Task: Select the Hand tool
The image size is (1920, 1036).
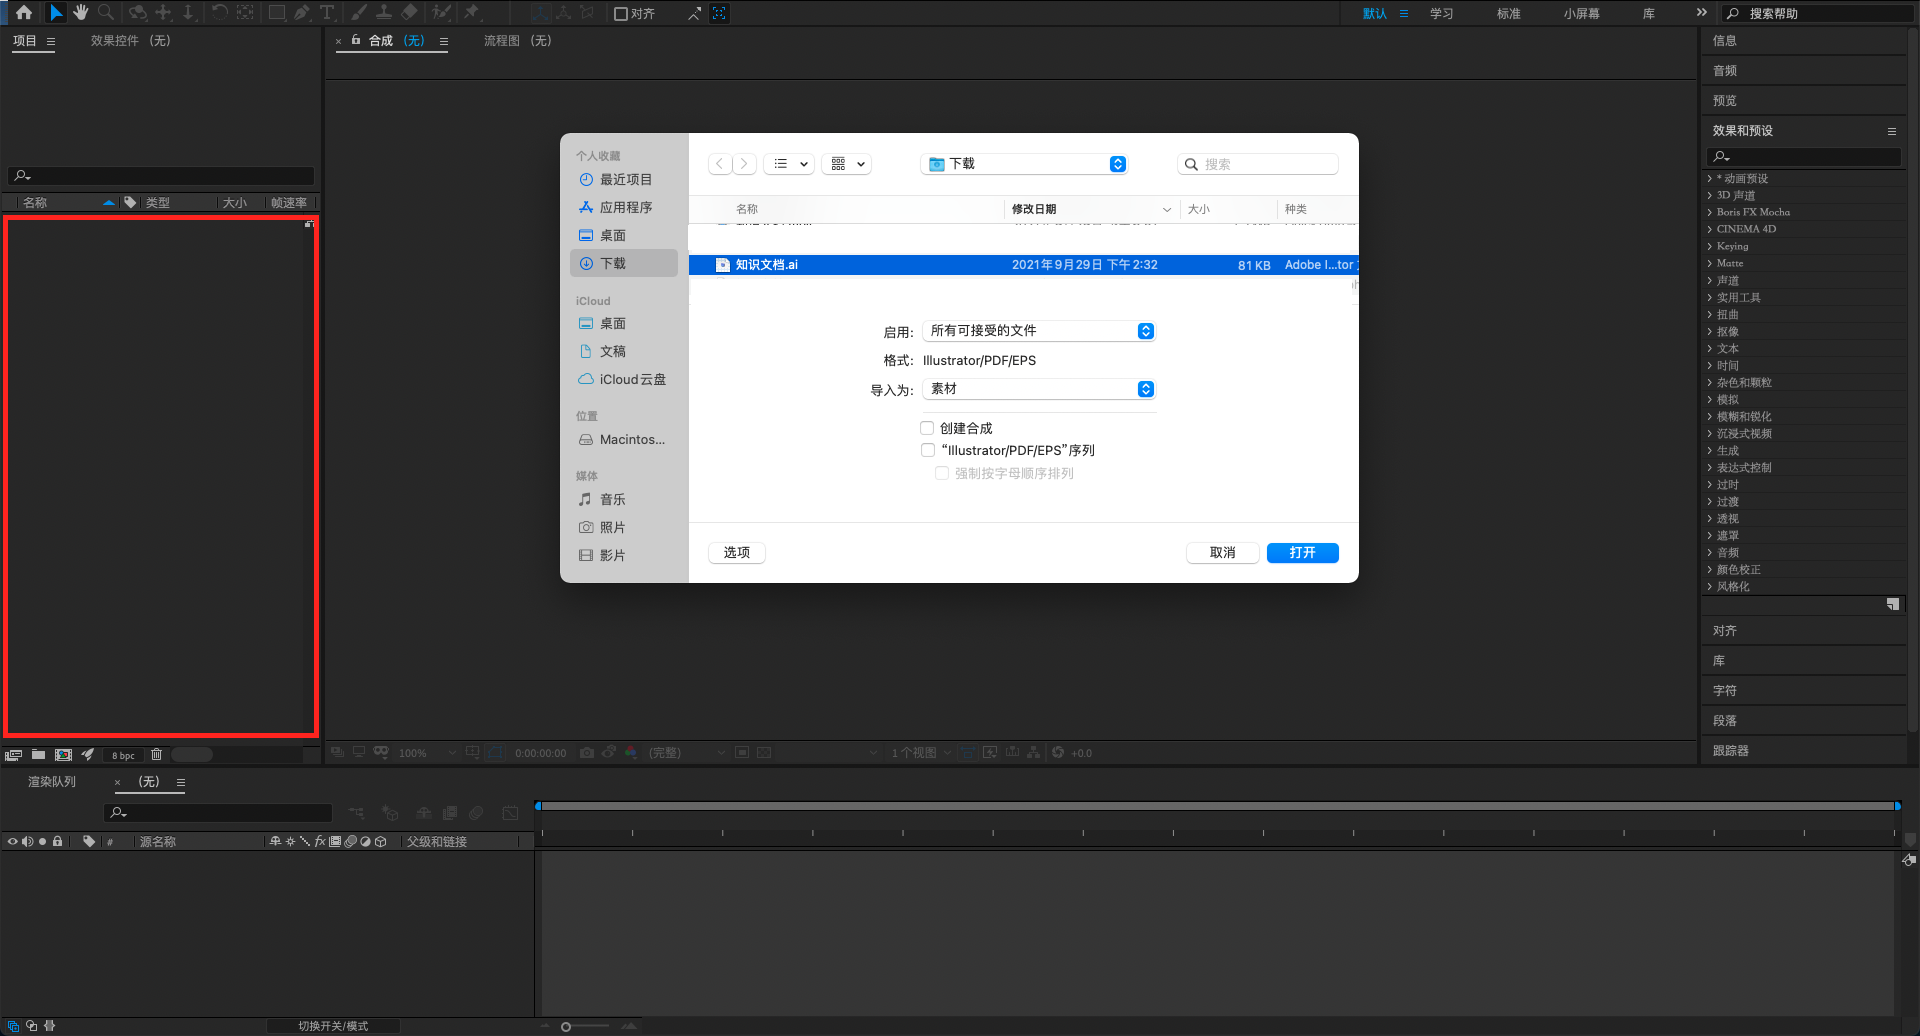Action: 81,13
